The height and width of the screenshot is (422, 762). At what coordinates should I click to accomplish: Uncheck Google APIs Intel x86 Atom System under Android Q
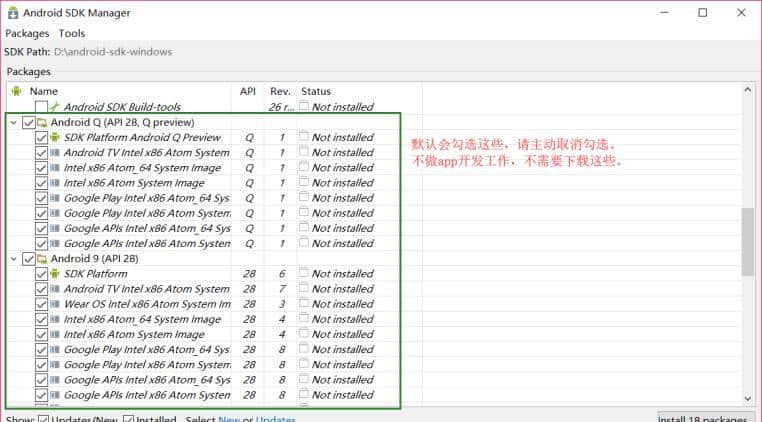[41, 244]
